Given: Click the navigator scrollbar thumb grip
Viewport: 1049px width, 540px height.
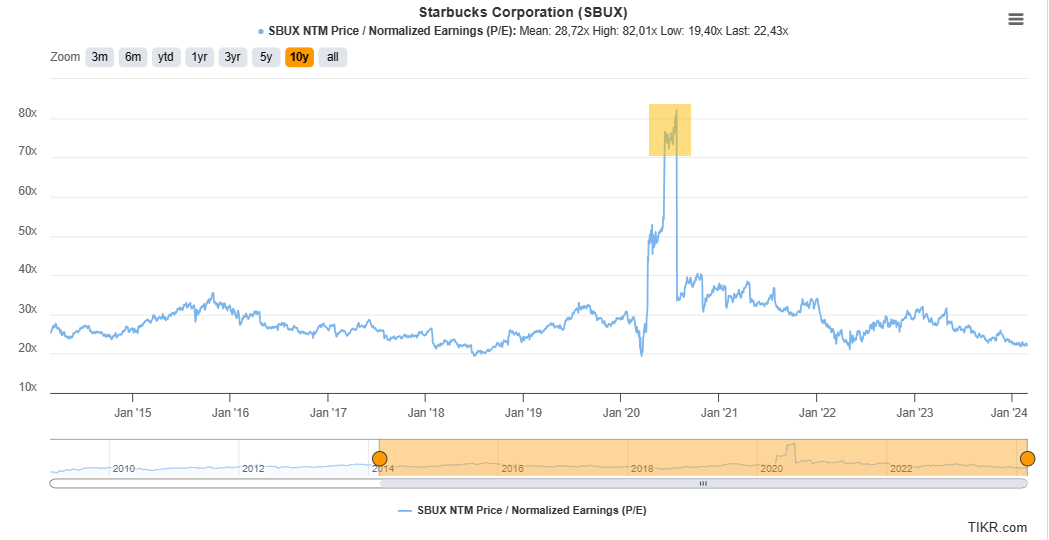Looking at the screenshot, I should 703,482.
